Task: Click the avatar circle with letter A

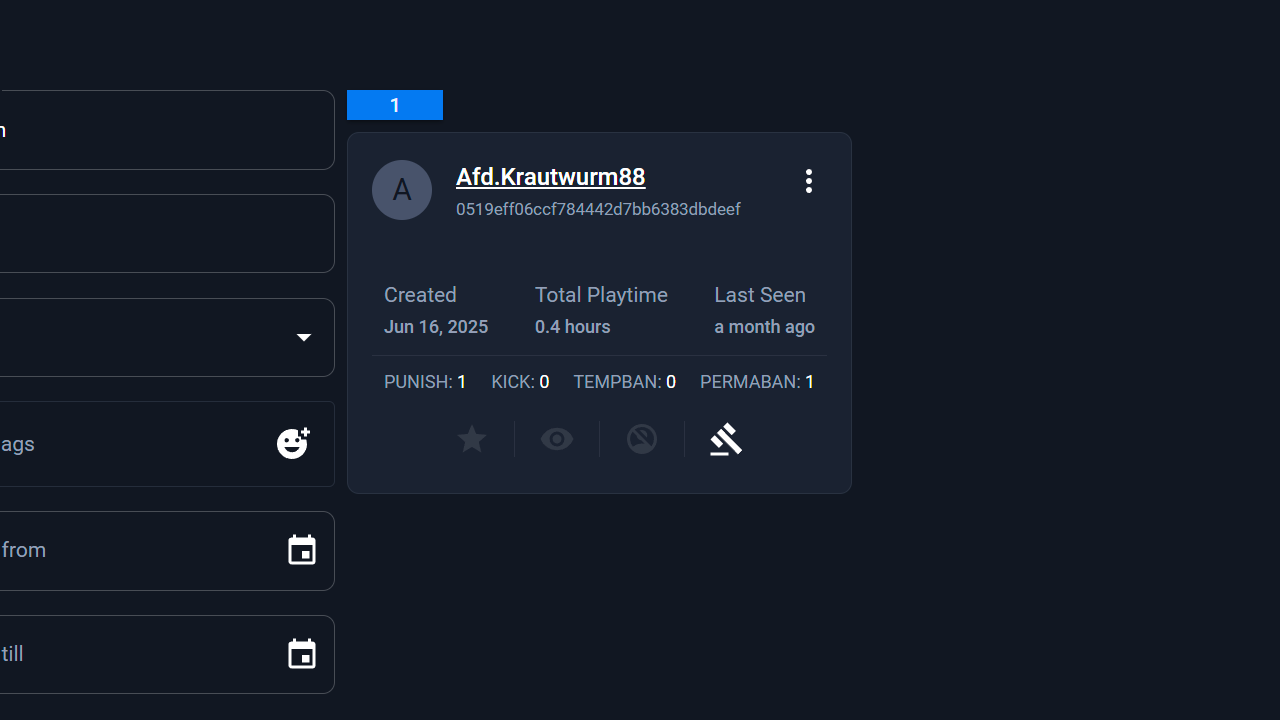Action: 402,190
